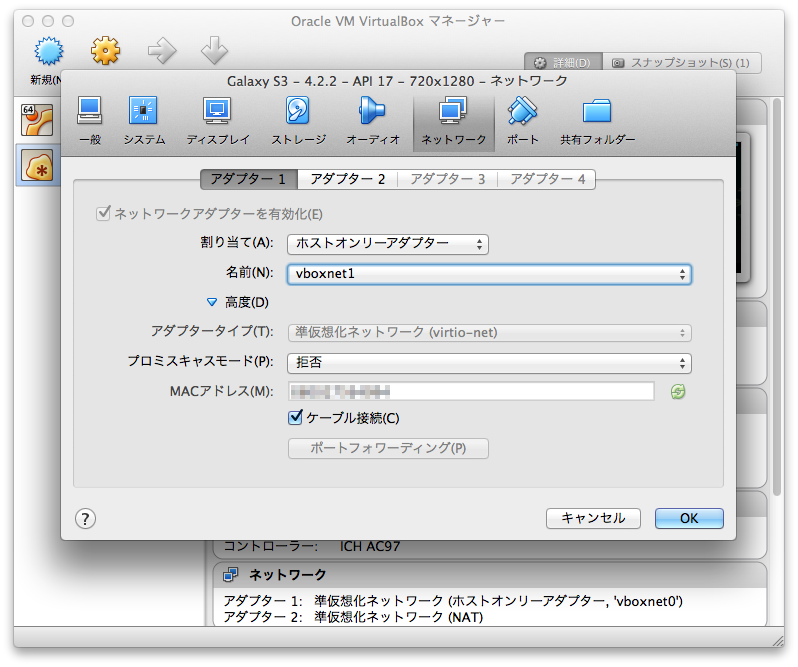The width and height of the screenshot is (798, 667).
Task: Switch to スナップショット(S) tab in manager window
Action: (x=682, y=63)
